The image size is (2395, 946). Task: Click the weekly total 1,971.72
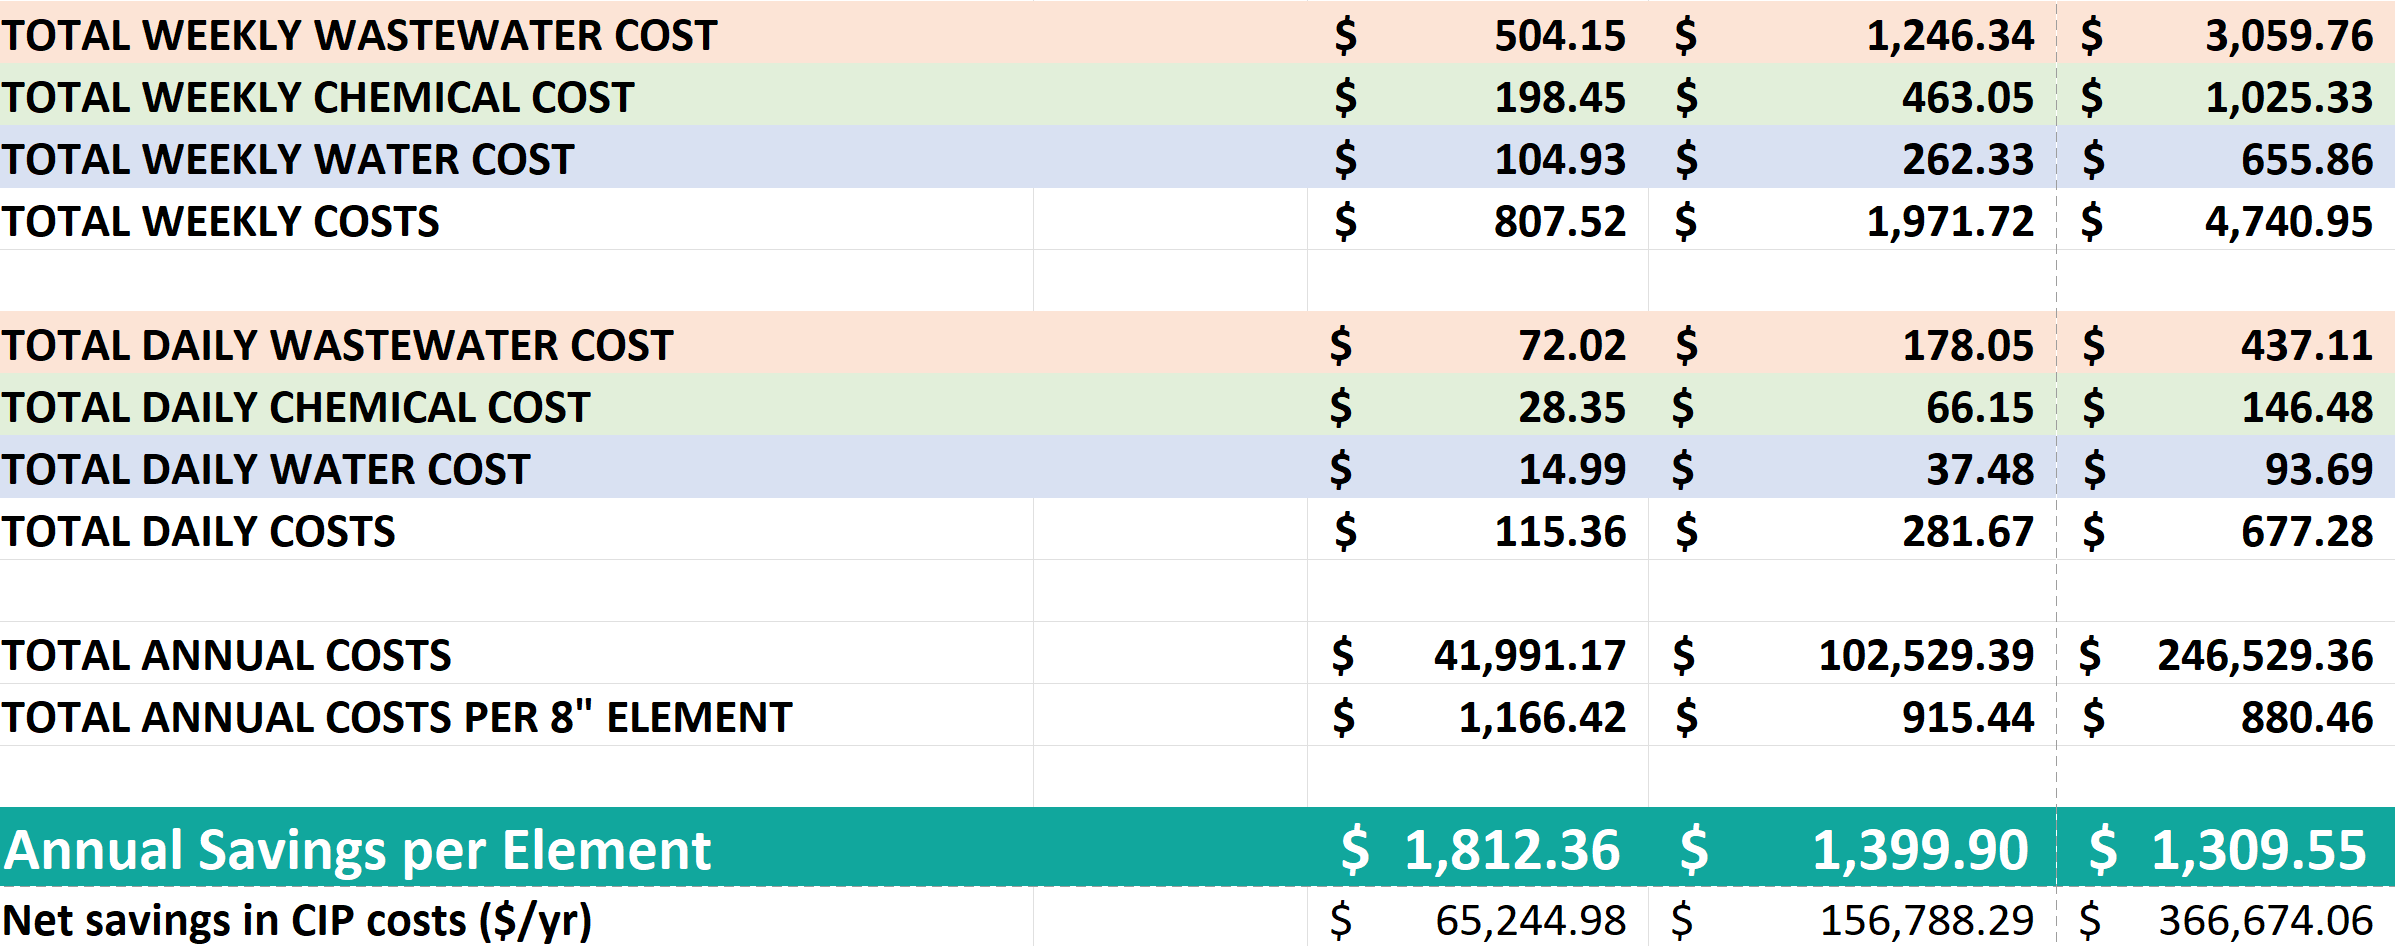tap(1950, 221)
